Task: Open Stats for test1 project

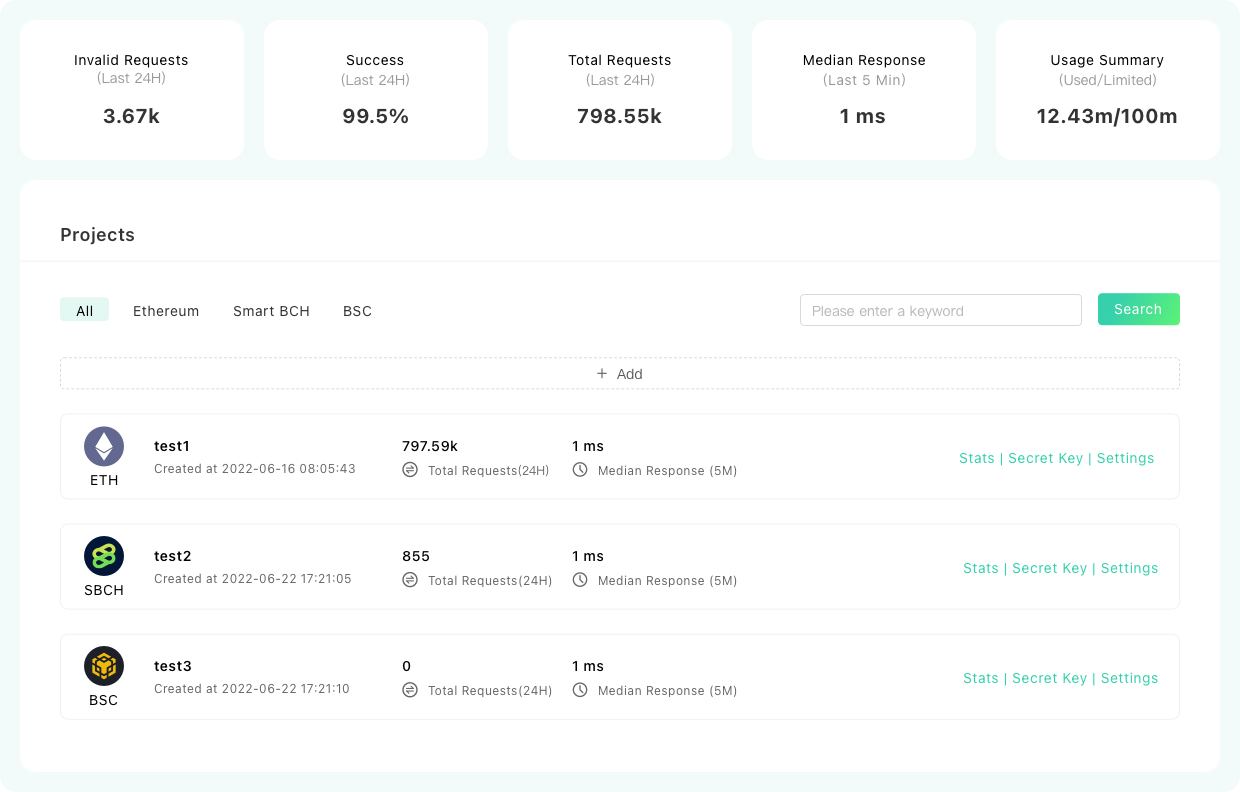Action: 976,458
